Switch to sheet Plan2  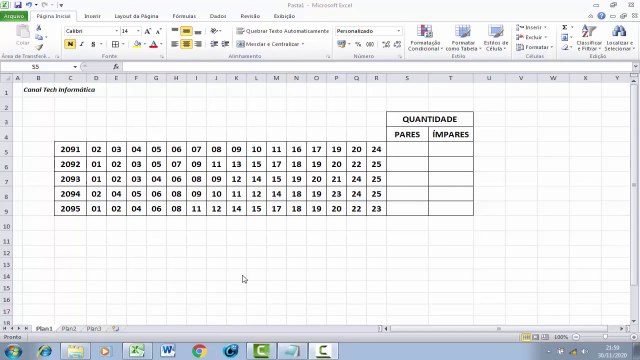coord(69,329)
